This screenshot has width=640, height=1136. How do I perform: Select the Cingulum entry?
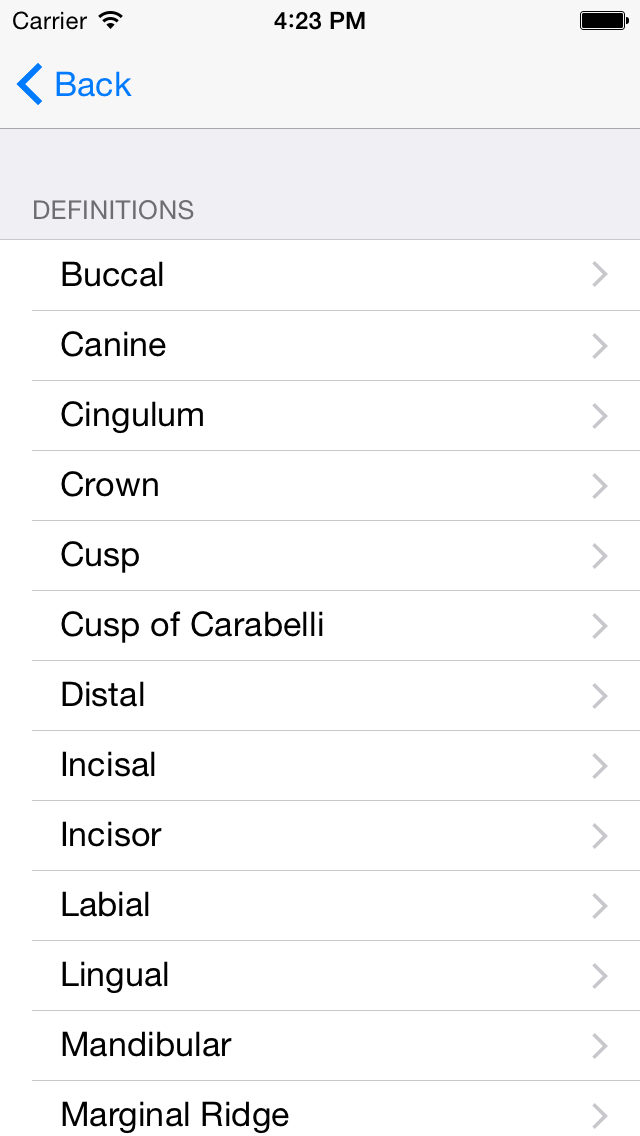tap(132, 415)
